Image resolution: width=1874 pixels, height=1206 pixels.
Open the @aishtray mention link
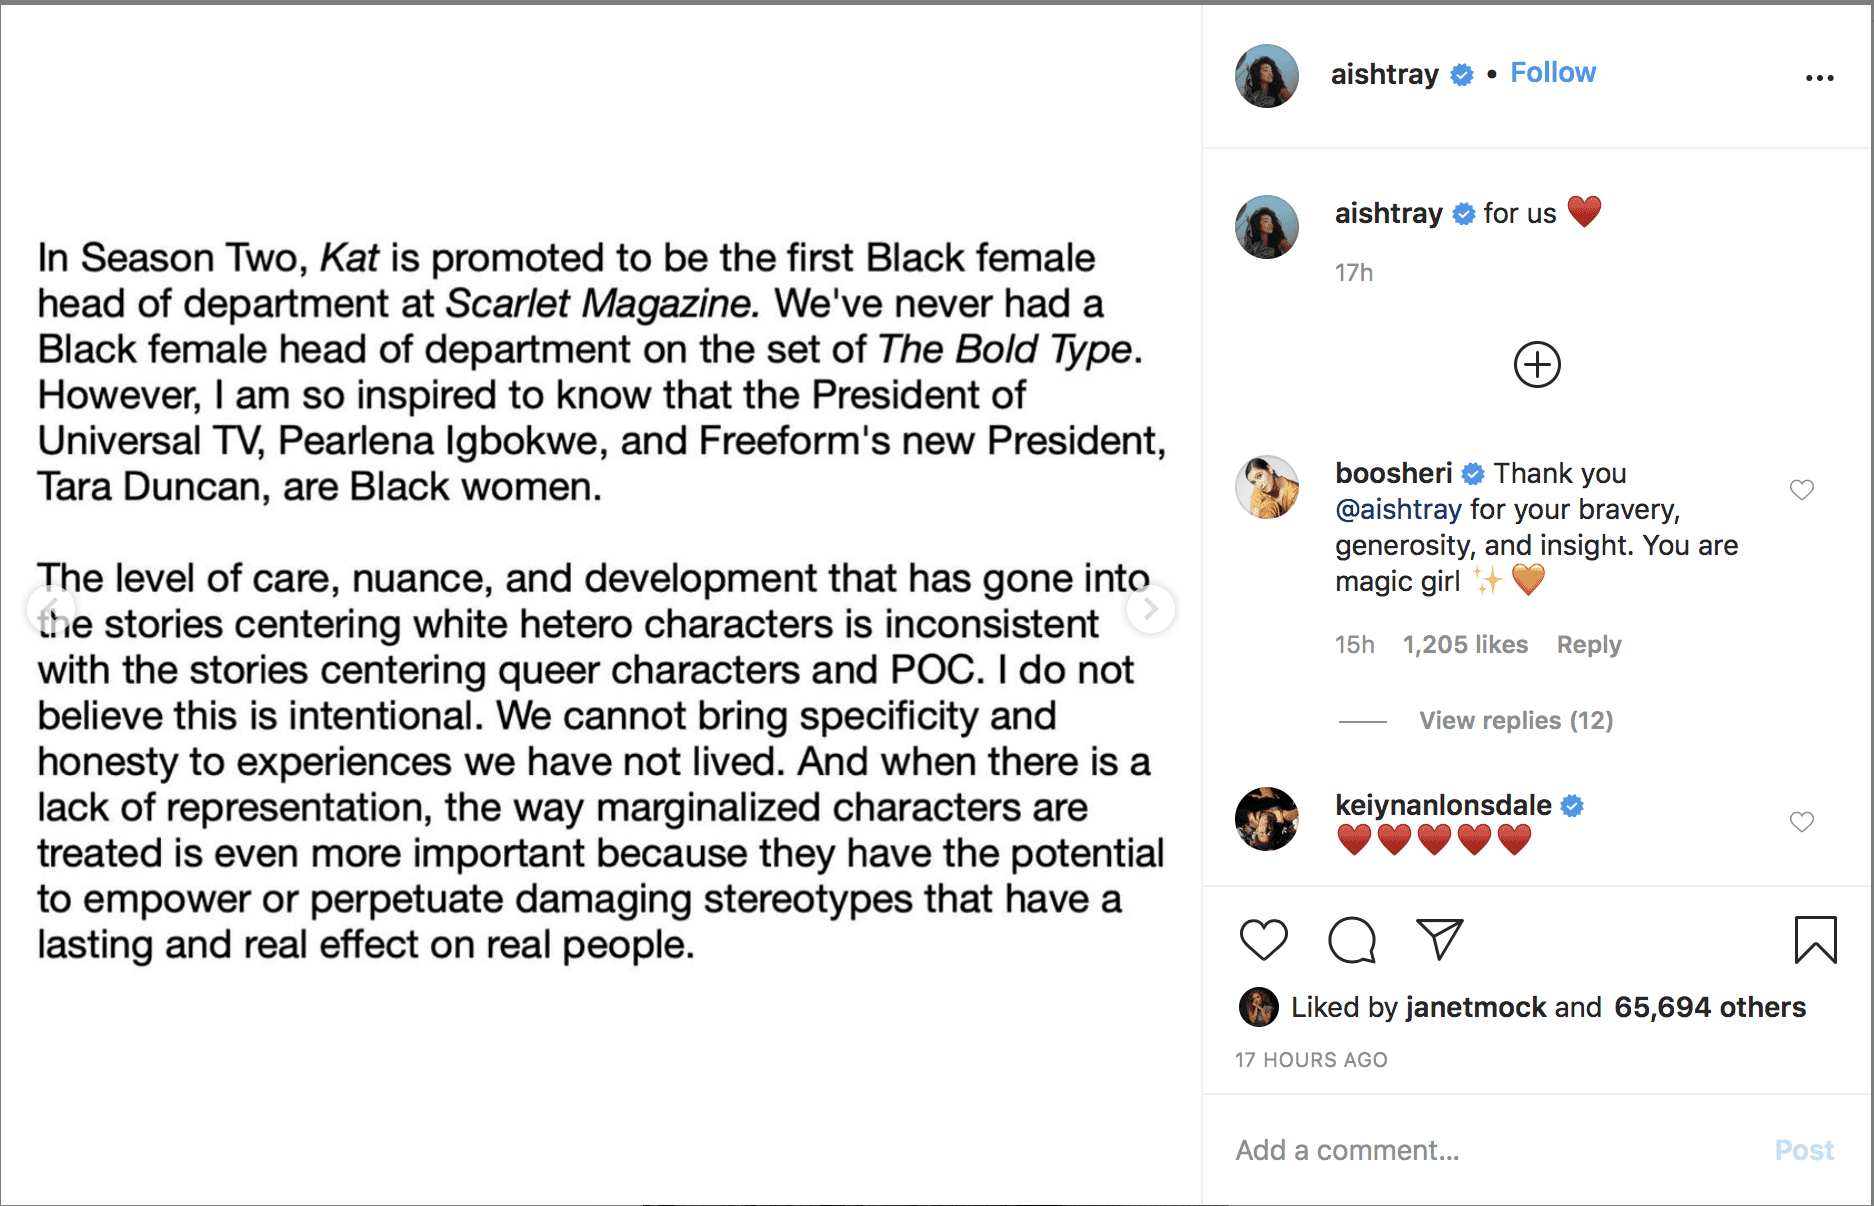click(1398, 509)
